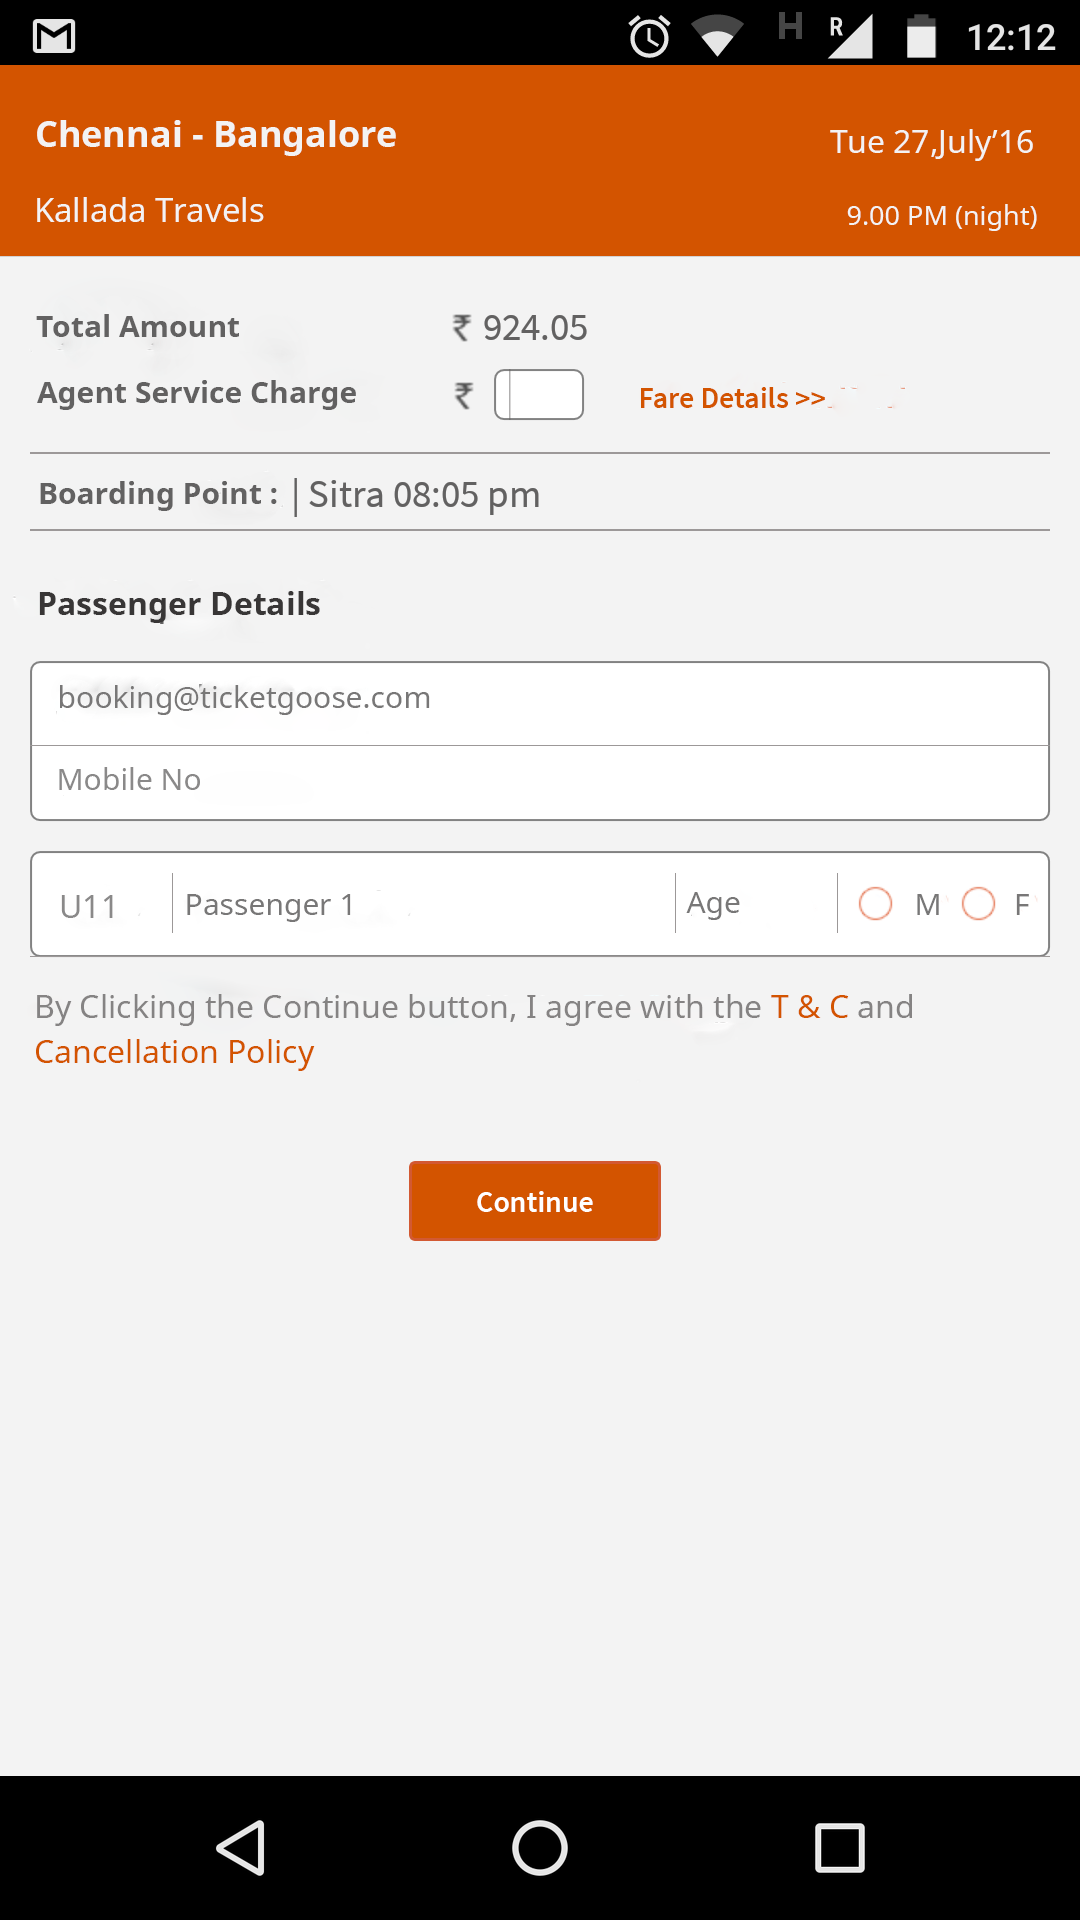Tap the recent apps square button

tap(840, 1847)
